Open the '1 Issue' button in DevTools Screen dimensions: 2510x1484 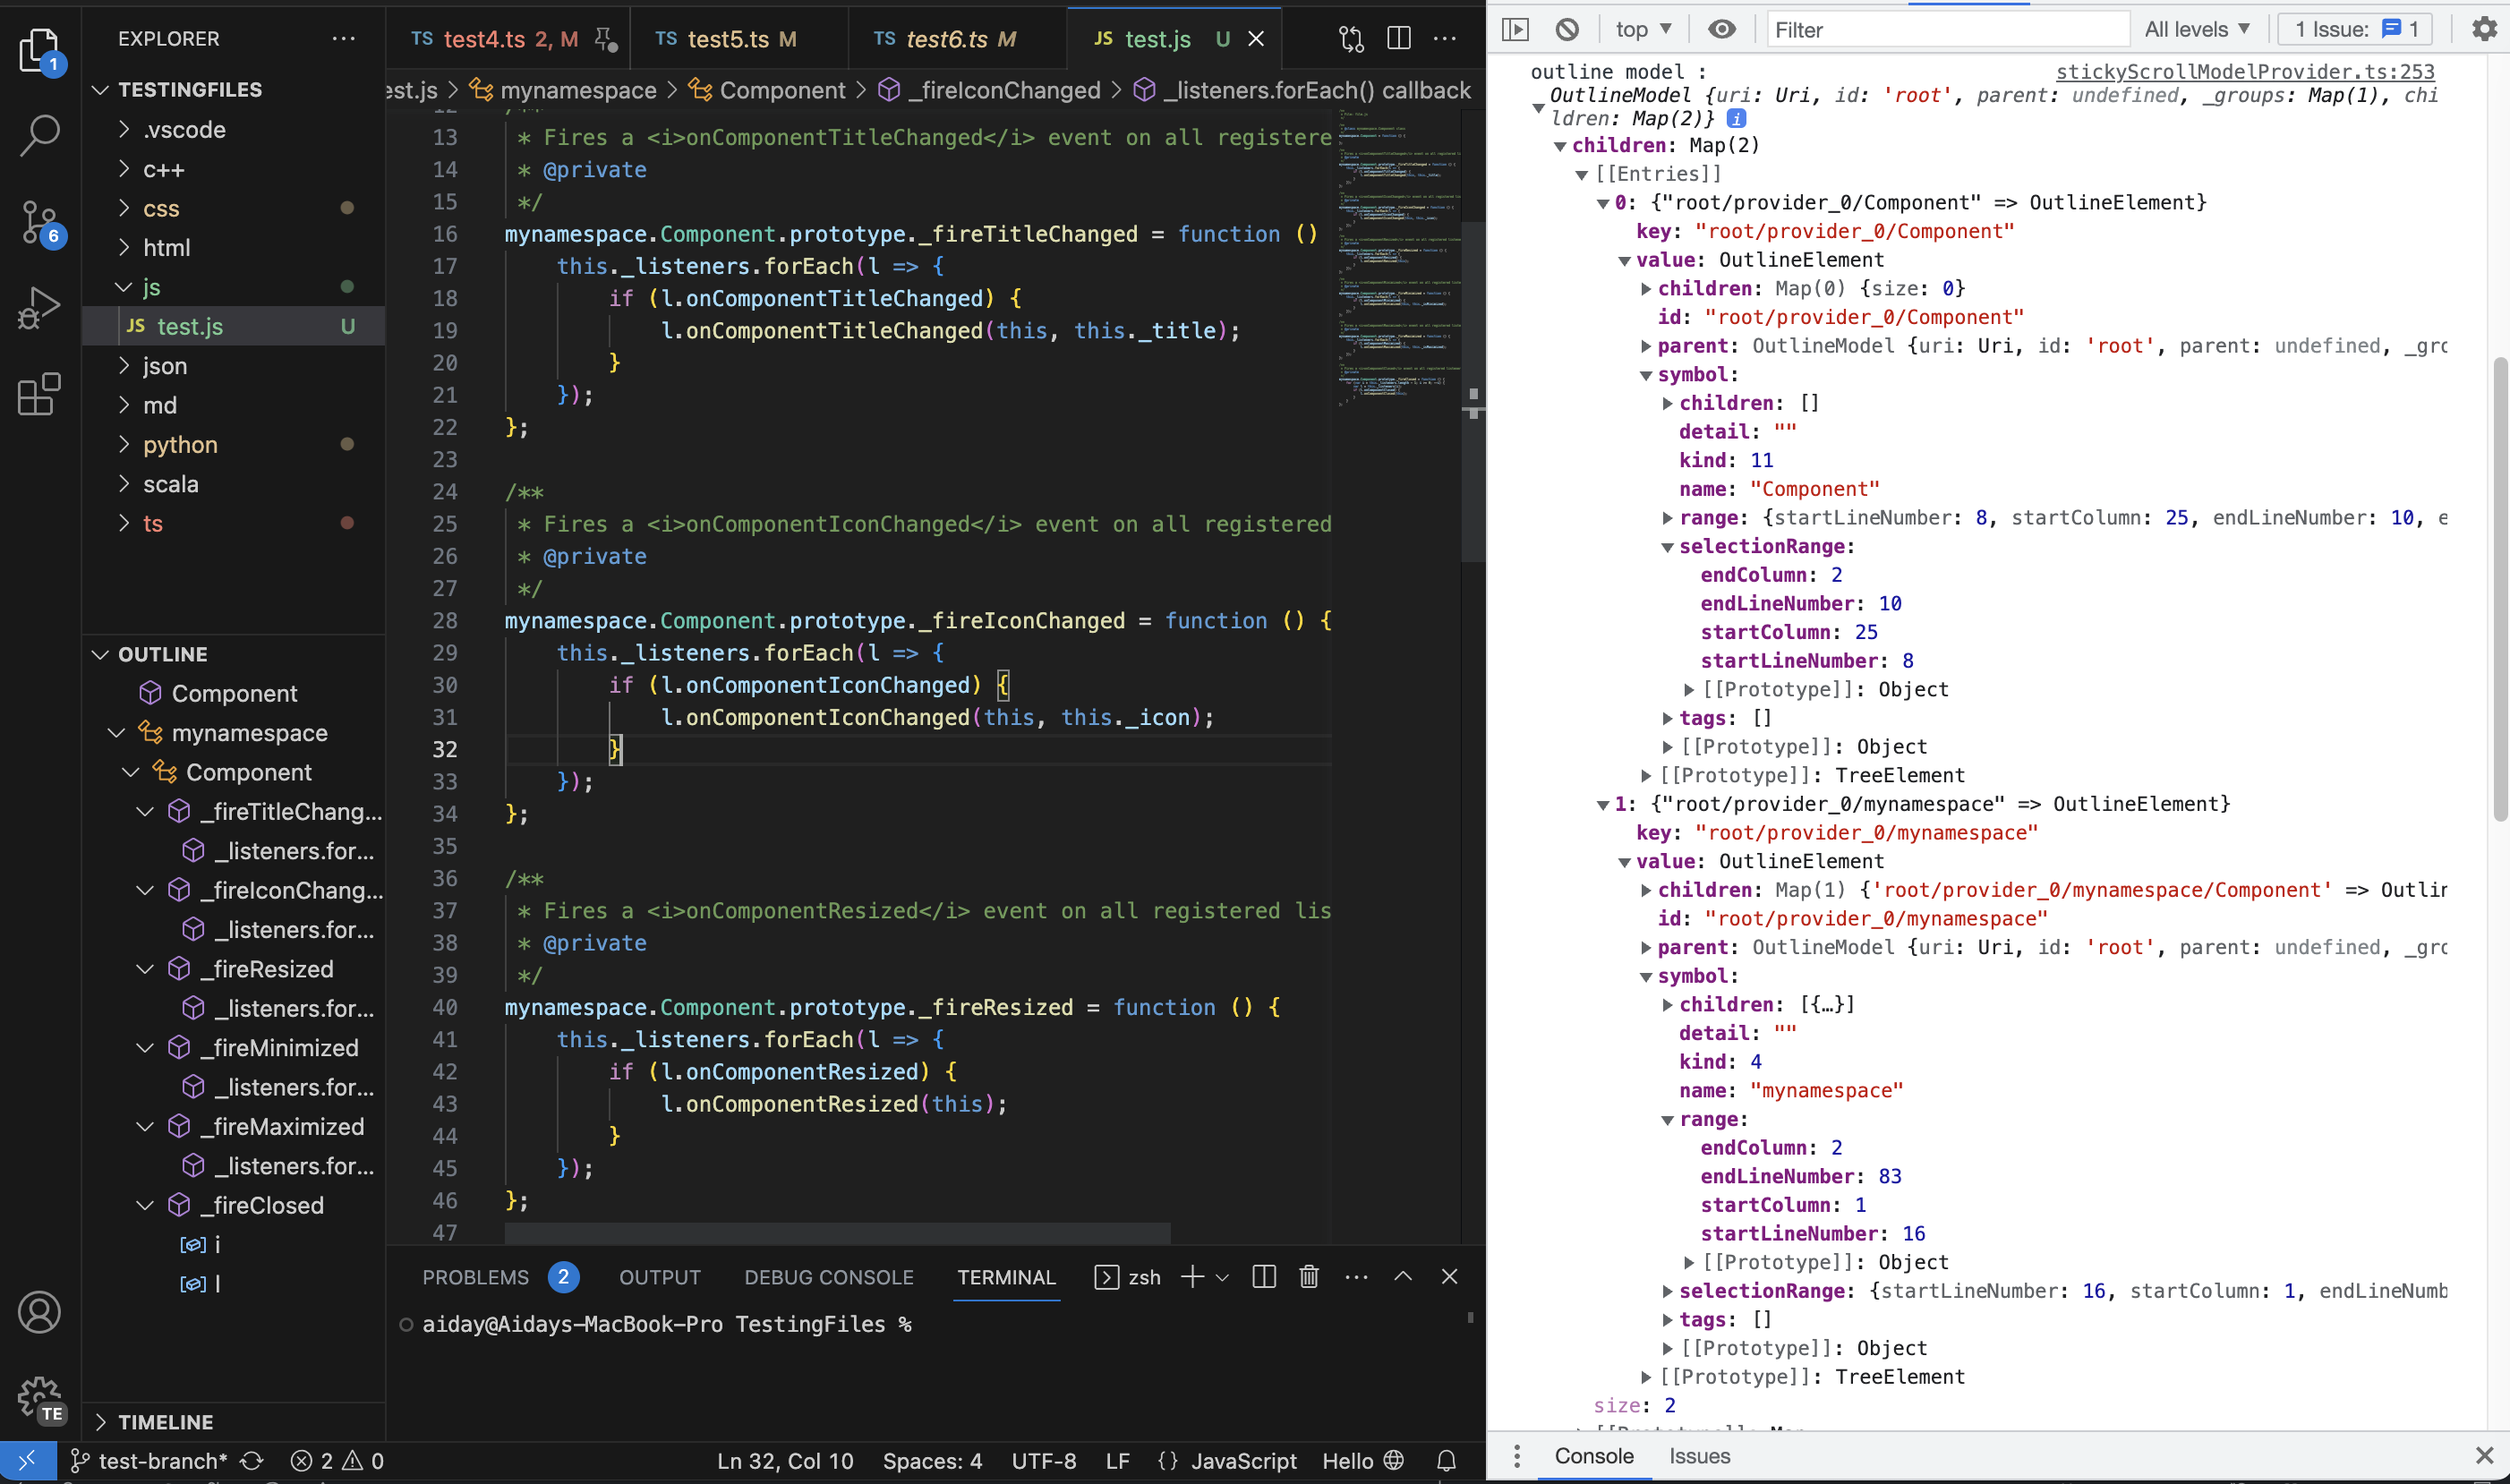point(2355,29)
